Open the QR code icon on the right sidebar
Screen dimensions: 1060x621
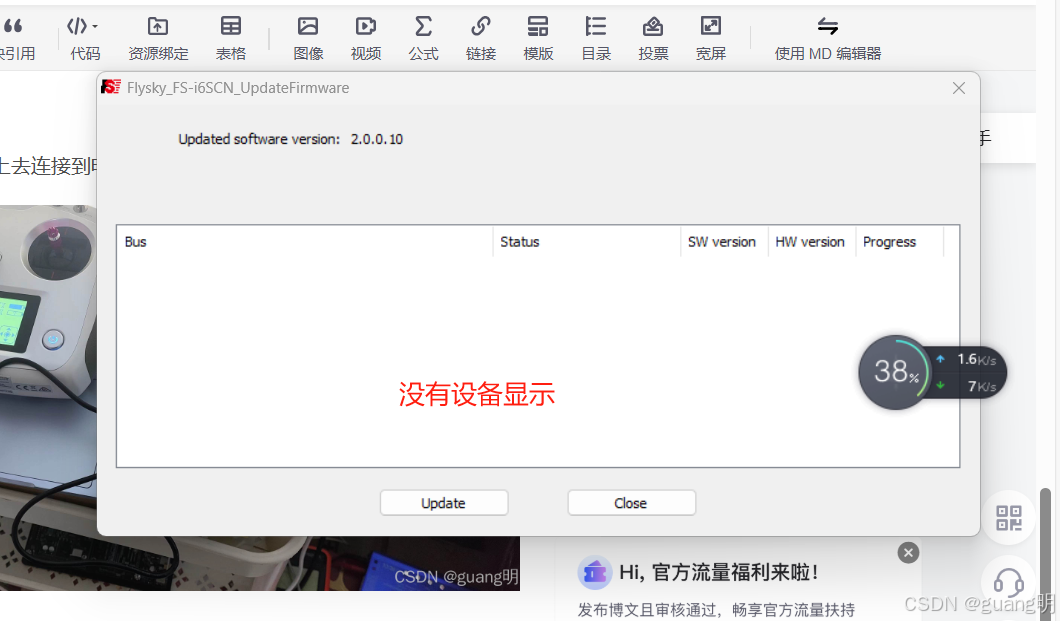click(x=1009, y=518)
